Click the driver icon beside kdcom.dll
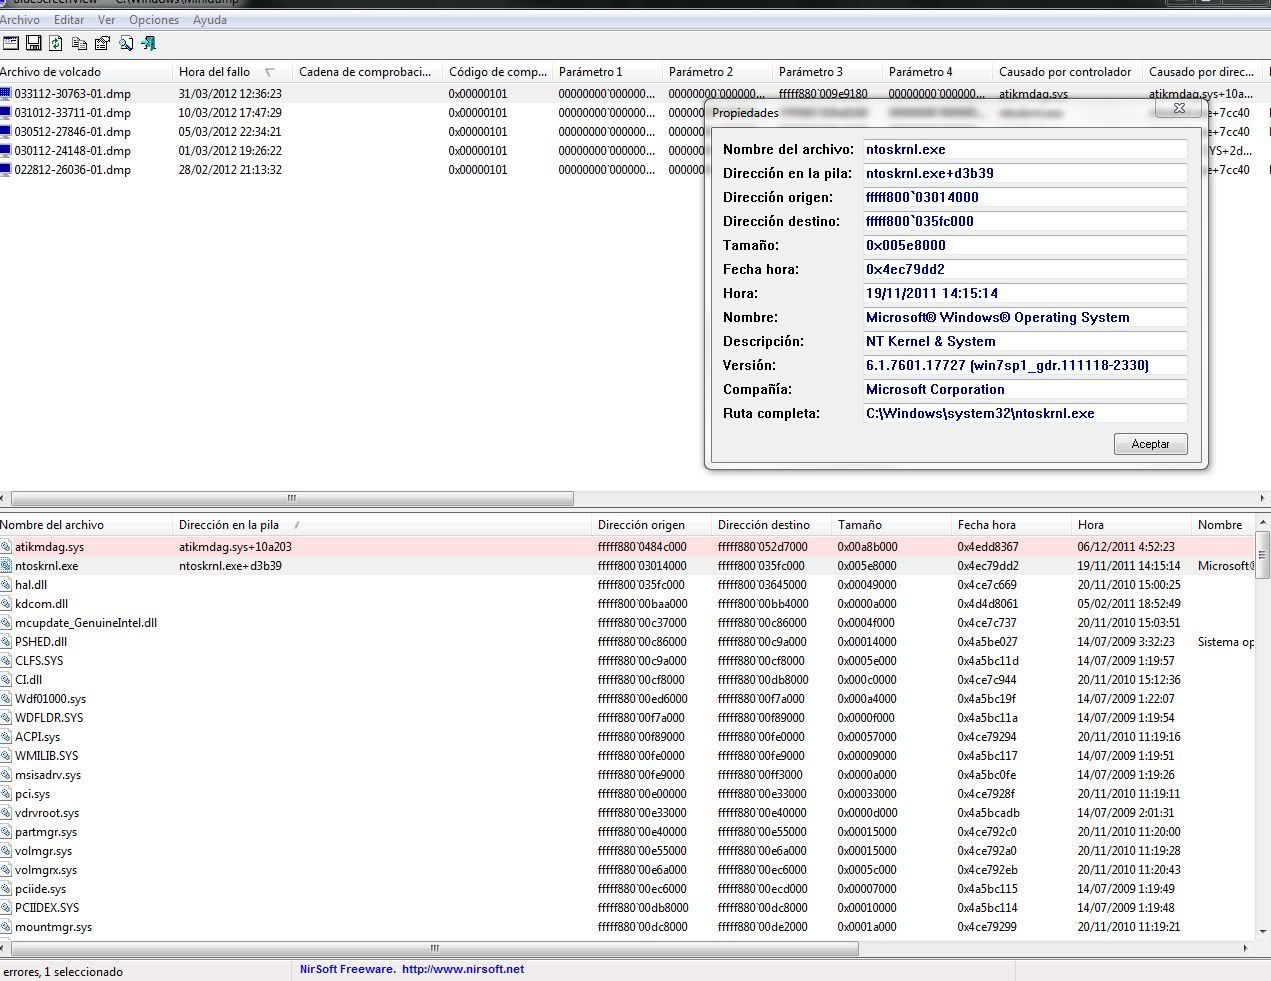This screenshot has width=1271, height=981. tap(6, 604)
